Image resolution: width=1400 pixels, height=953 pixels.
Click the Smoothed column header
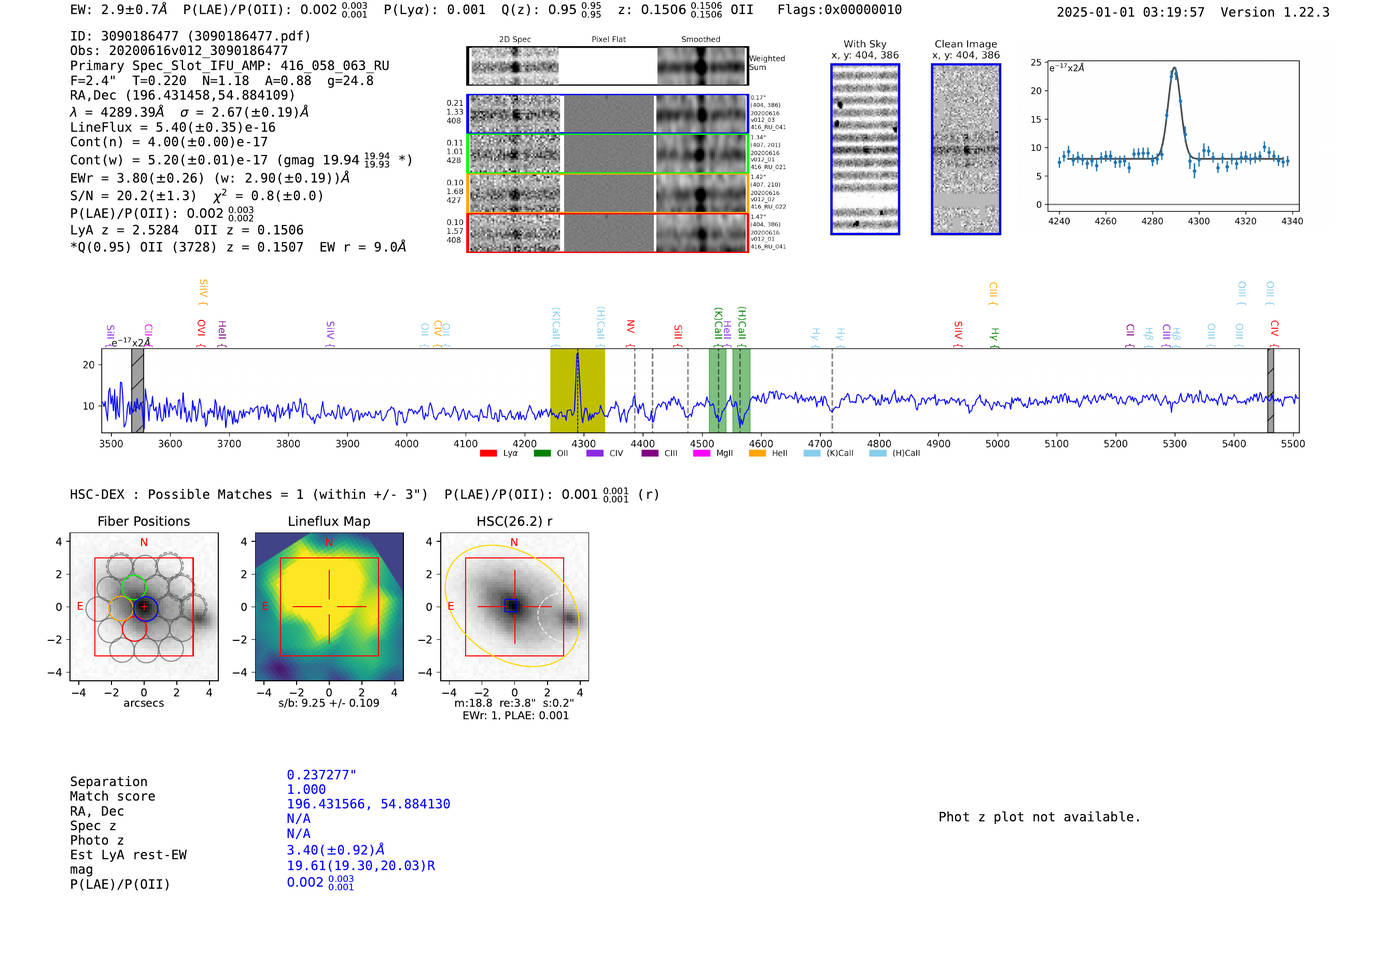(701, 39)
